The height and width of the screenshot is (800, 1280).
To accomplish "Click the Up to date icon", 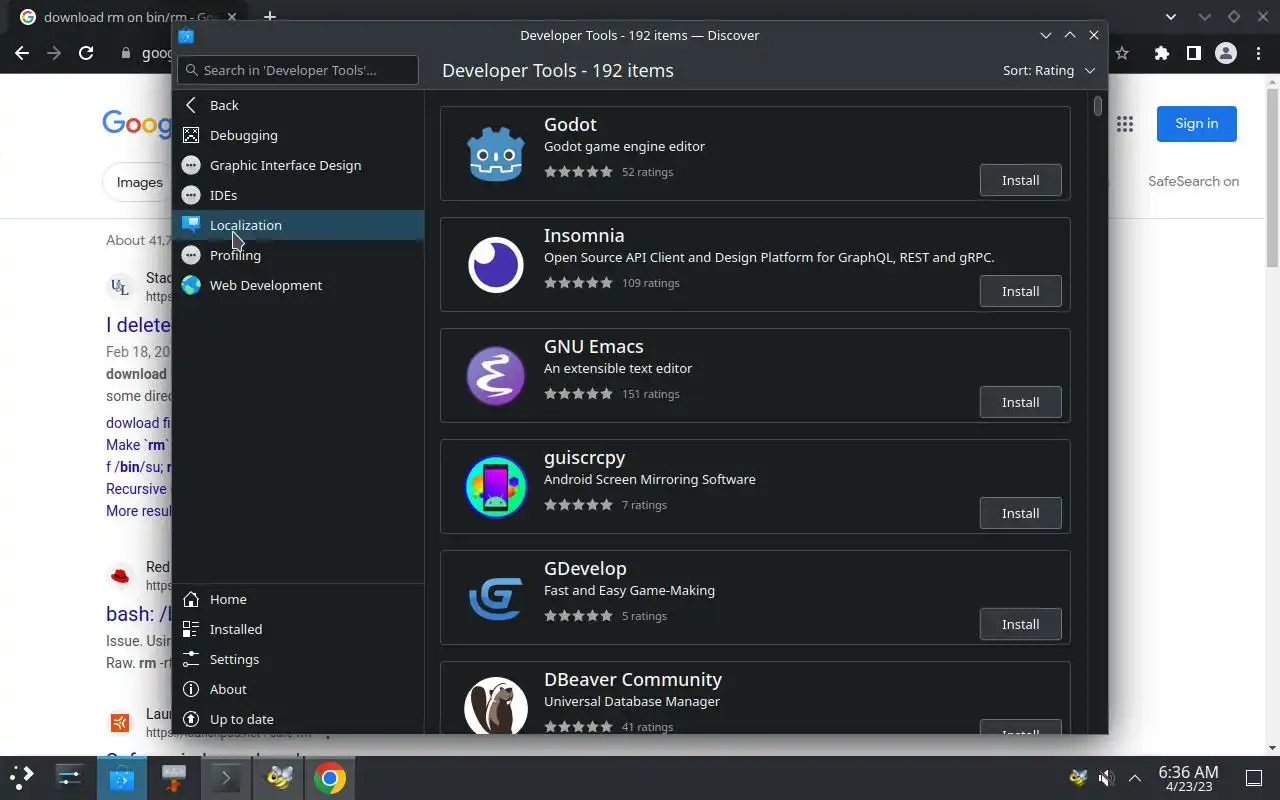I will point(191,719).
